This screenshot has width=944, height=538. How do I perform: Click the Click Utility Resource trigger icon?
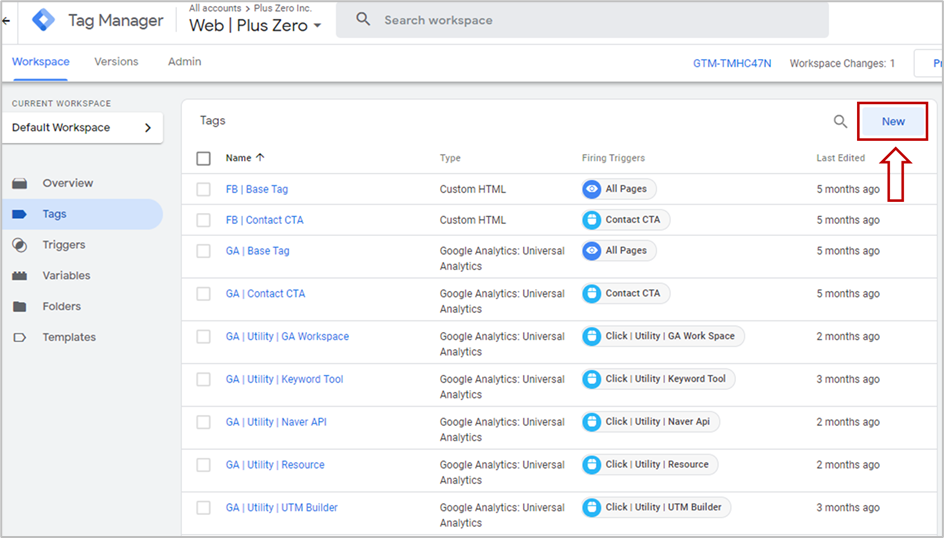coord(592,464)
